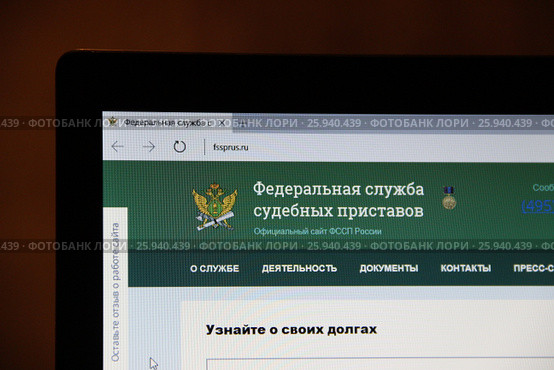Click the browser forward arrow
Screen dimensions: 554x370
pyautogui.click(x=149, y=146)
